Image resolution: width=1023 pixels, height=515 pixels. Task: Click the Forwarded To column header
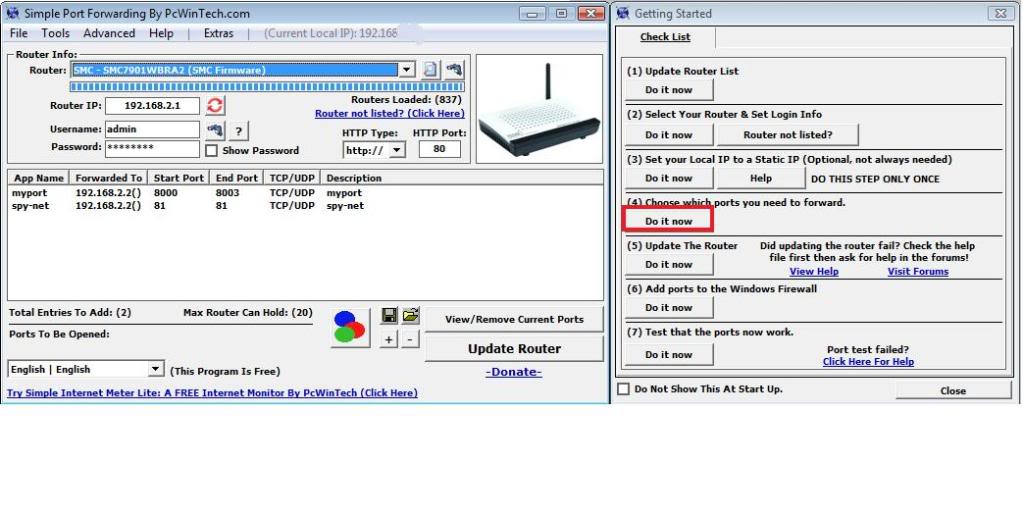(108, 178)
